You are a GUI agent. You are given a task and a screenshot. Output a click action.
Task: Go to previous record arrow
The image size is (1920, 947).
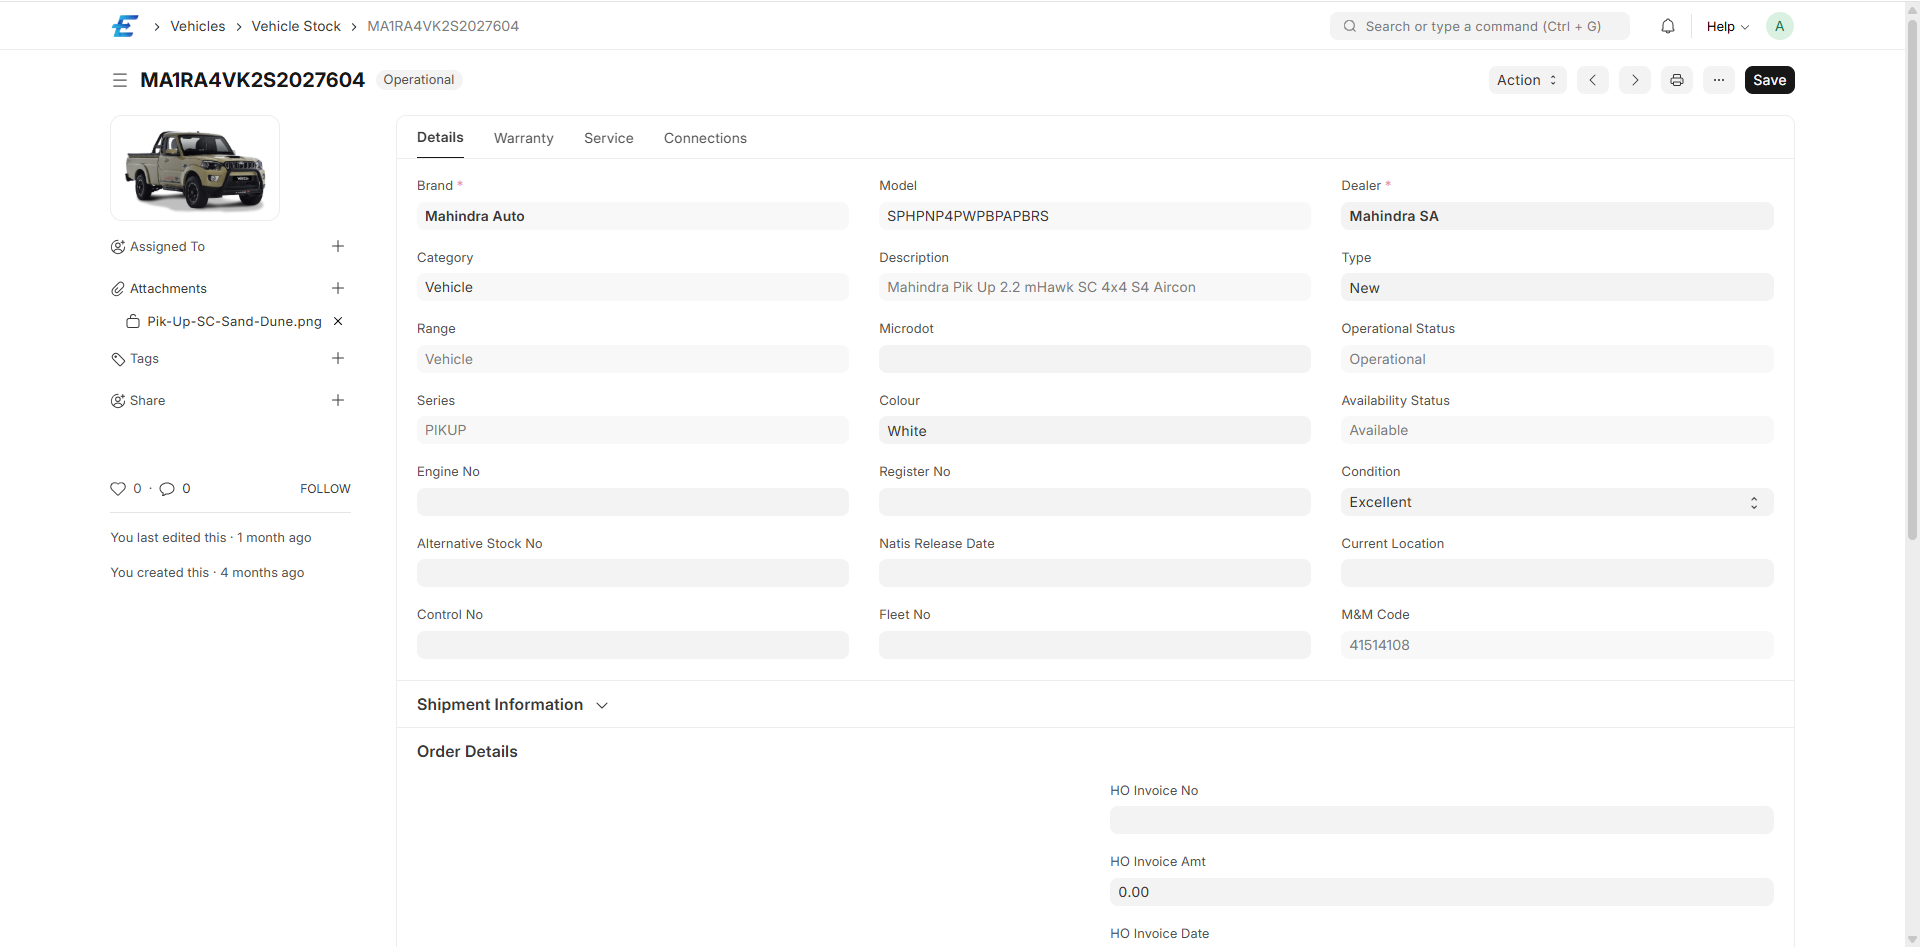point(1593,80)
